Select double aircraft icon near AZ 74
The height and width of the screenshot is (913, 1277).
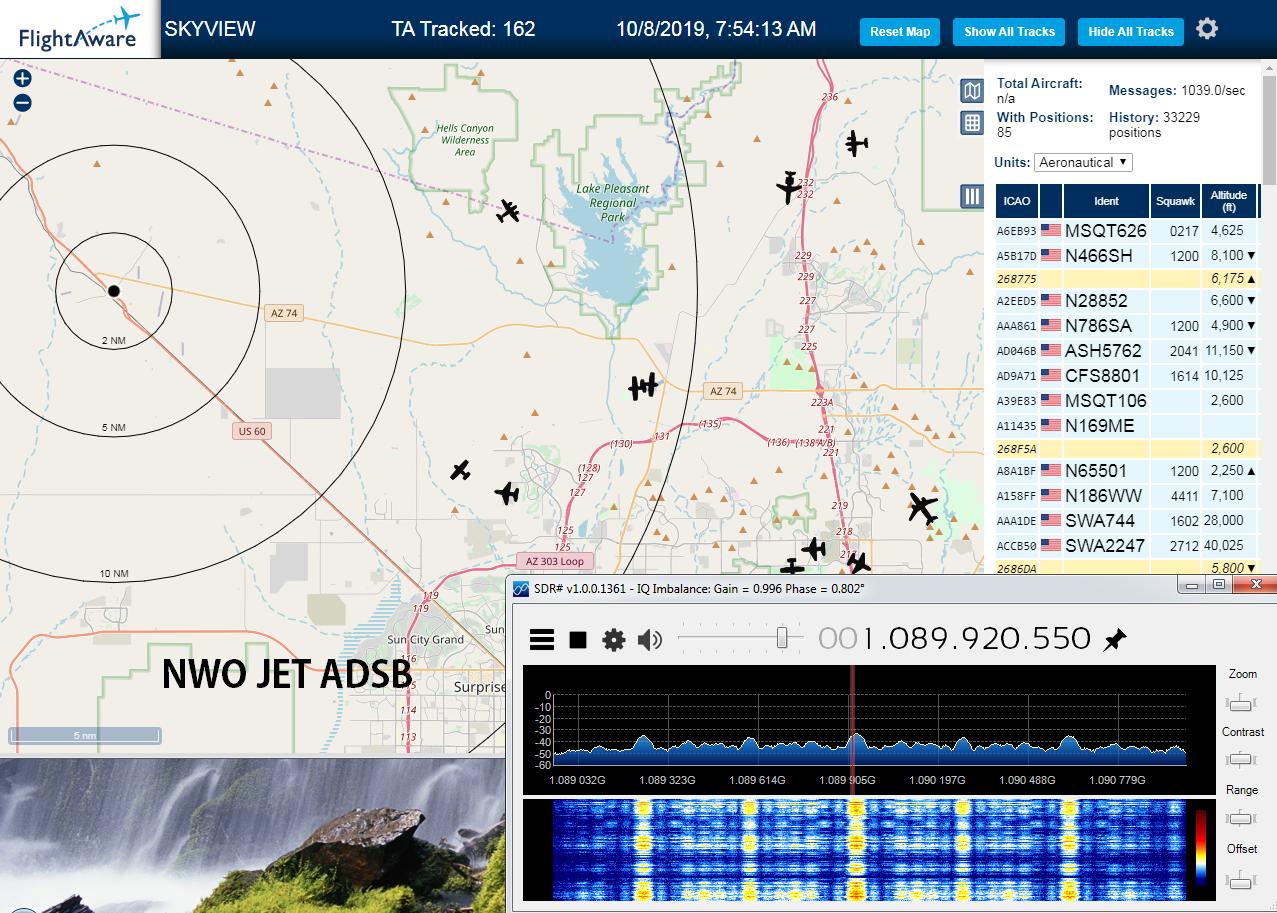643,385
